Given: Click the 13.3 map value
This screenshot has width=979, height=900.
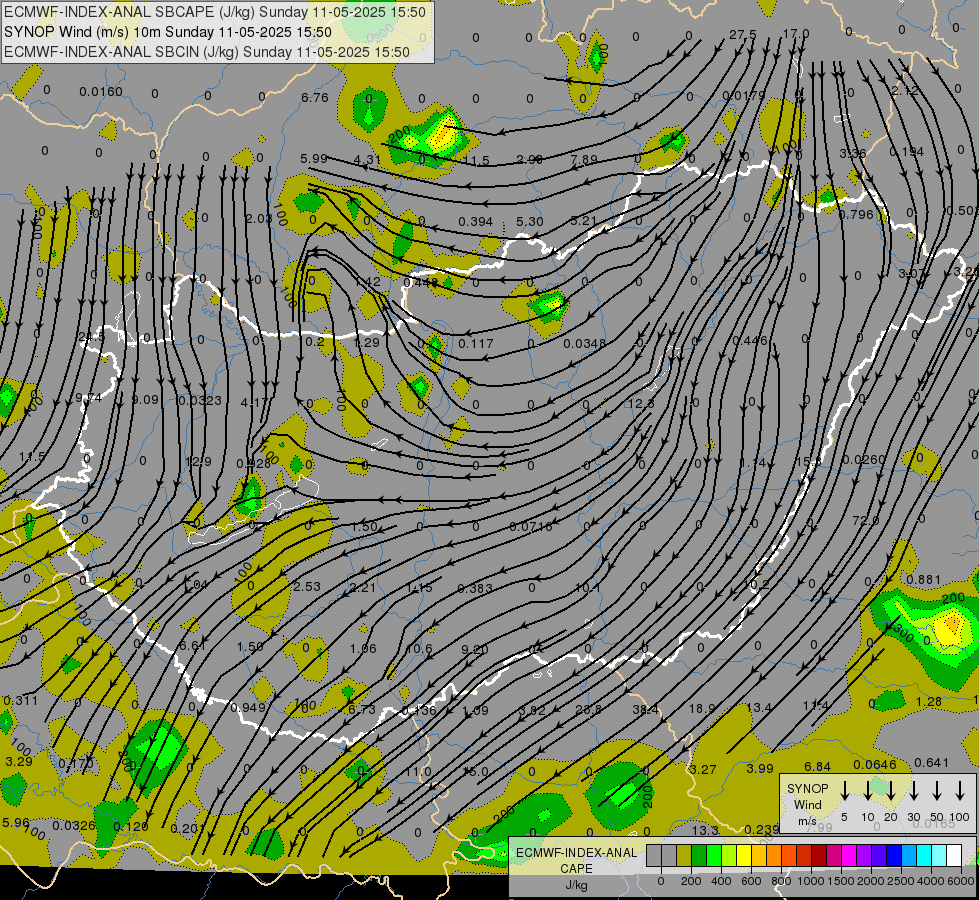Looking at the screenshot, I should 706,830.
